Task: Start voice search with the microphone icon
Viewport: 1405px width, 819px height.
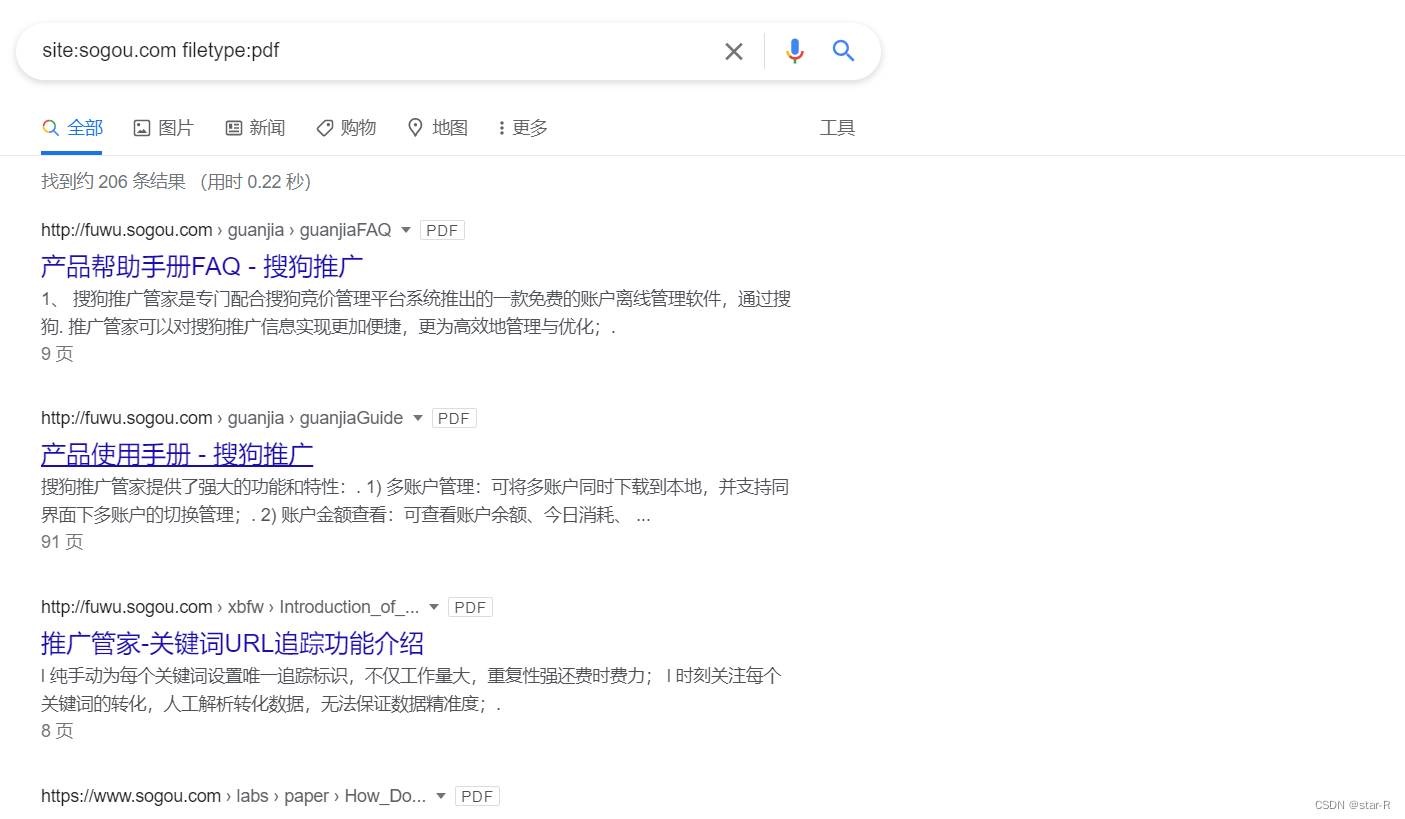Action: 795,51
